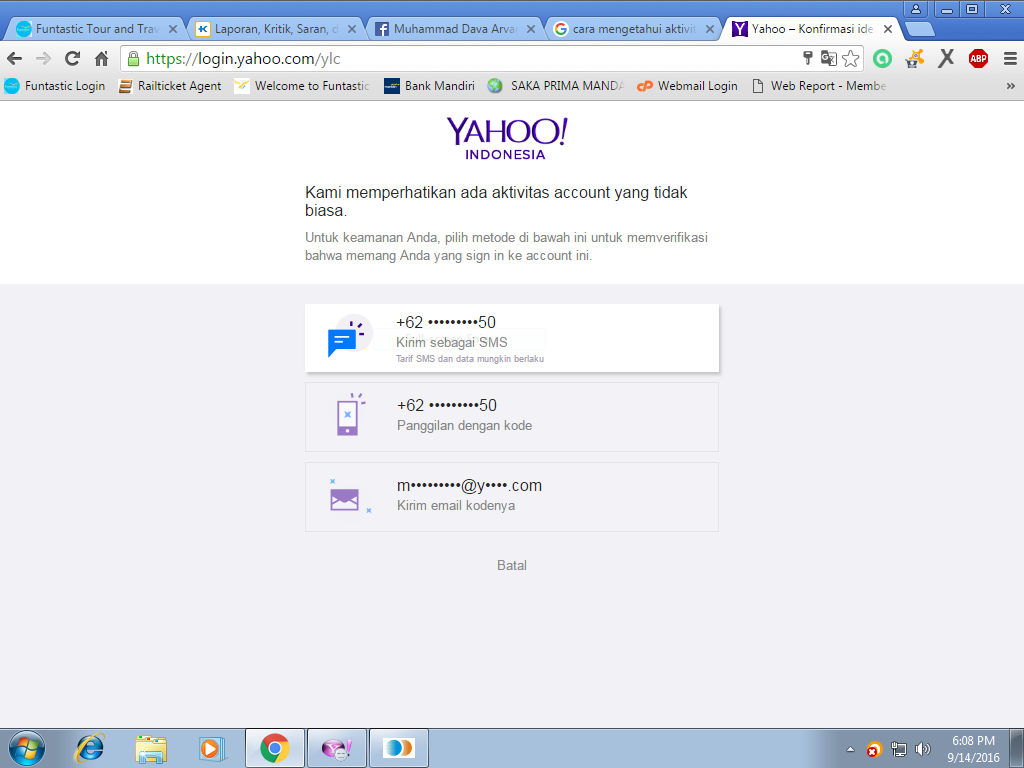This screenshot has width=1024, height=768.
Task: Close the Google search tab
Action: coord(710,29)
